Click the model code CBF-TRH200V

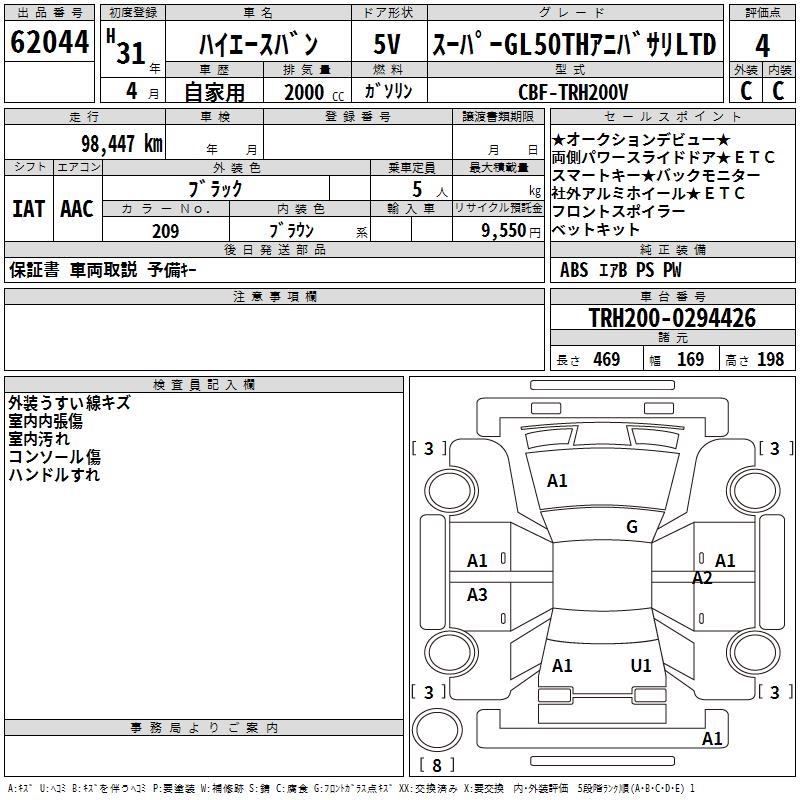[573, 92]
